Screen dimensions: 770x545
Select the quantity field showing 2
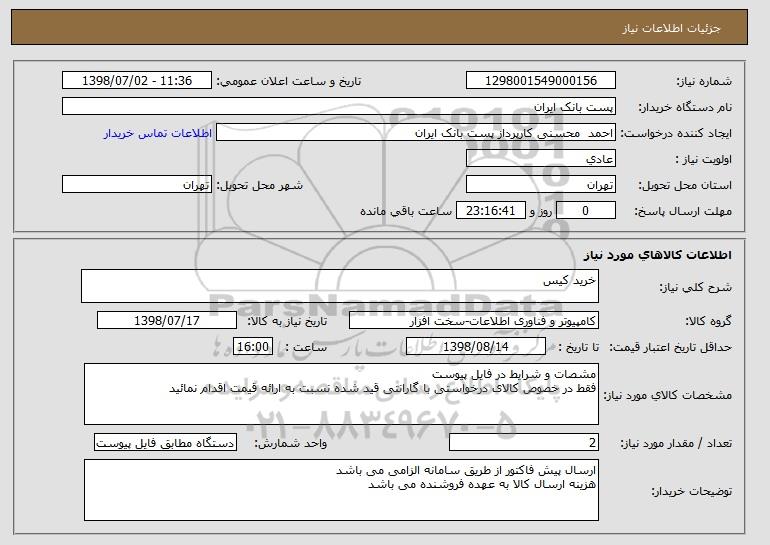click(x=524, y=442)
